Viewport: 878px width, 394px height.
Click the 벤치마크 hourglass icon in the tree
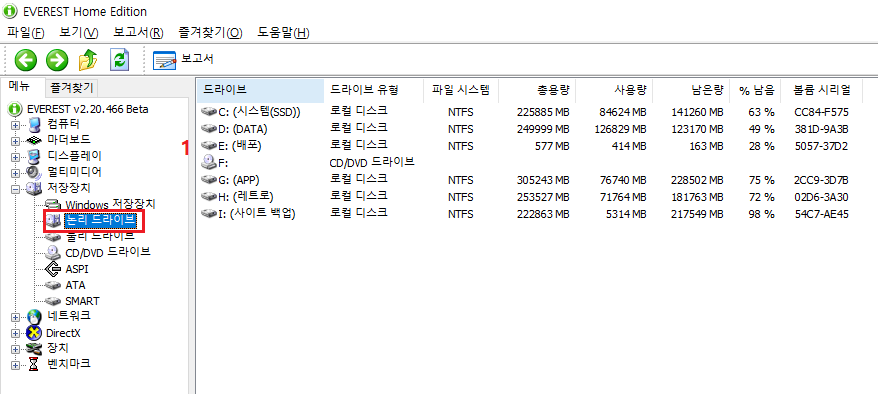tap(34, 364)
